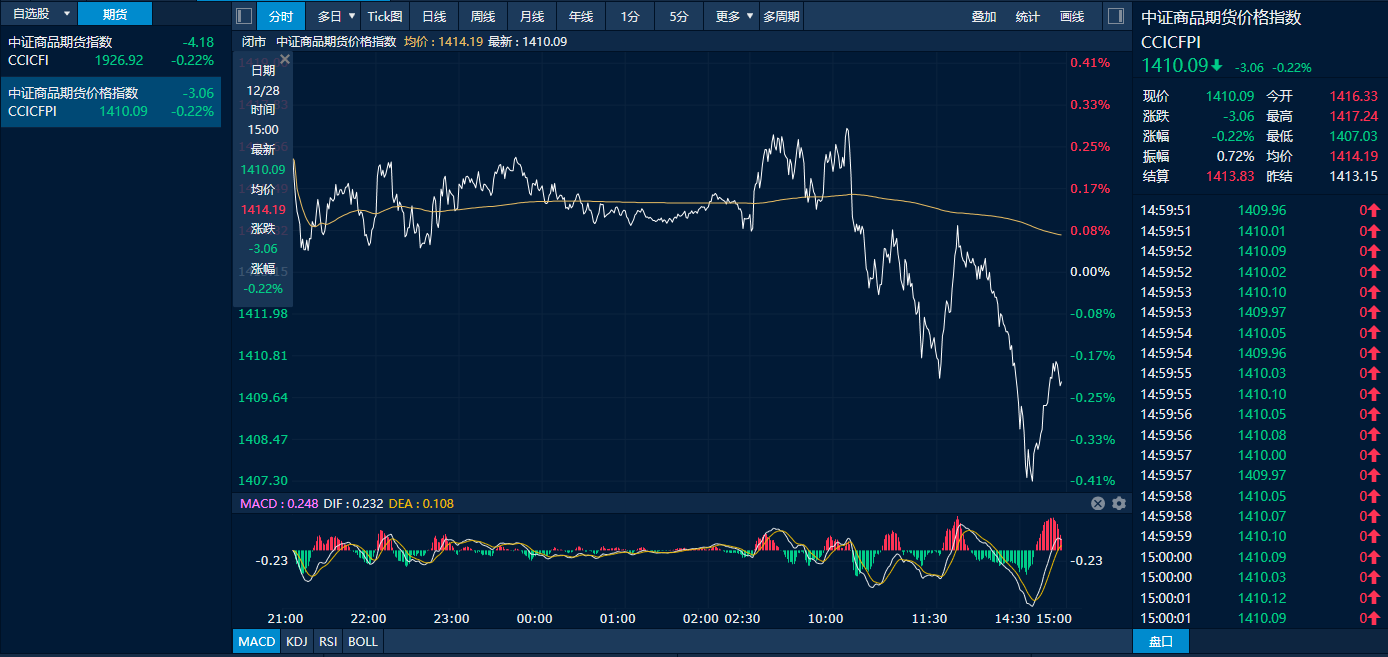Screen dimensions: 1388x657
Task: Click the 统计 statistics button
Action: tap(1027, 16)
